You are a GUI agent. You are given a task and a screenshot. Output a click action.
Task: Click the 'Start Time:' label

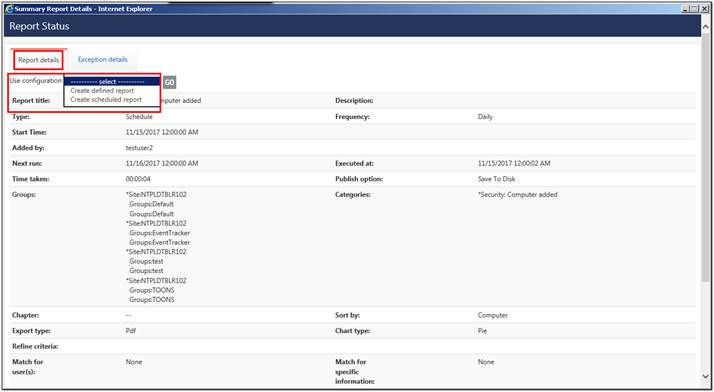pos(29,132)
